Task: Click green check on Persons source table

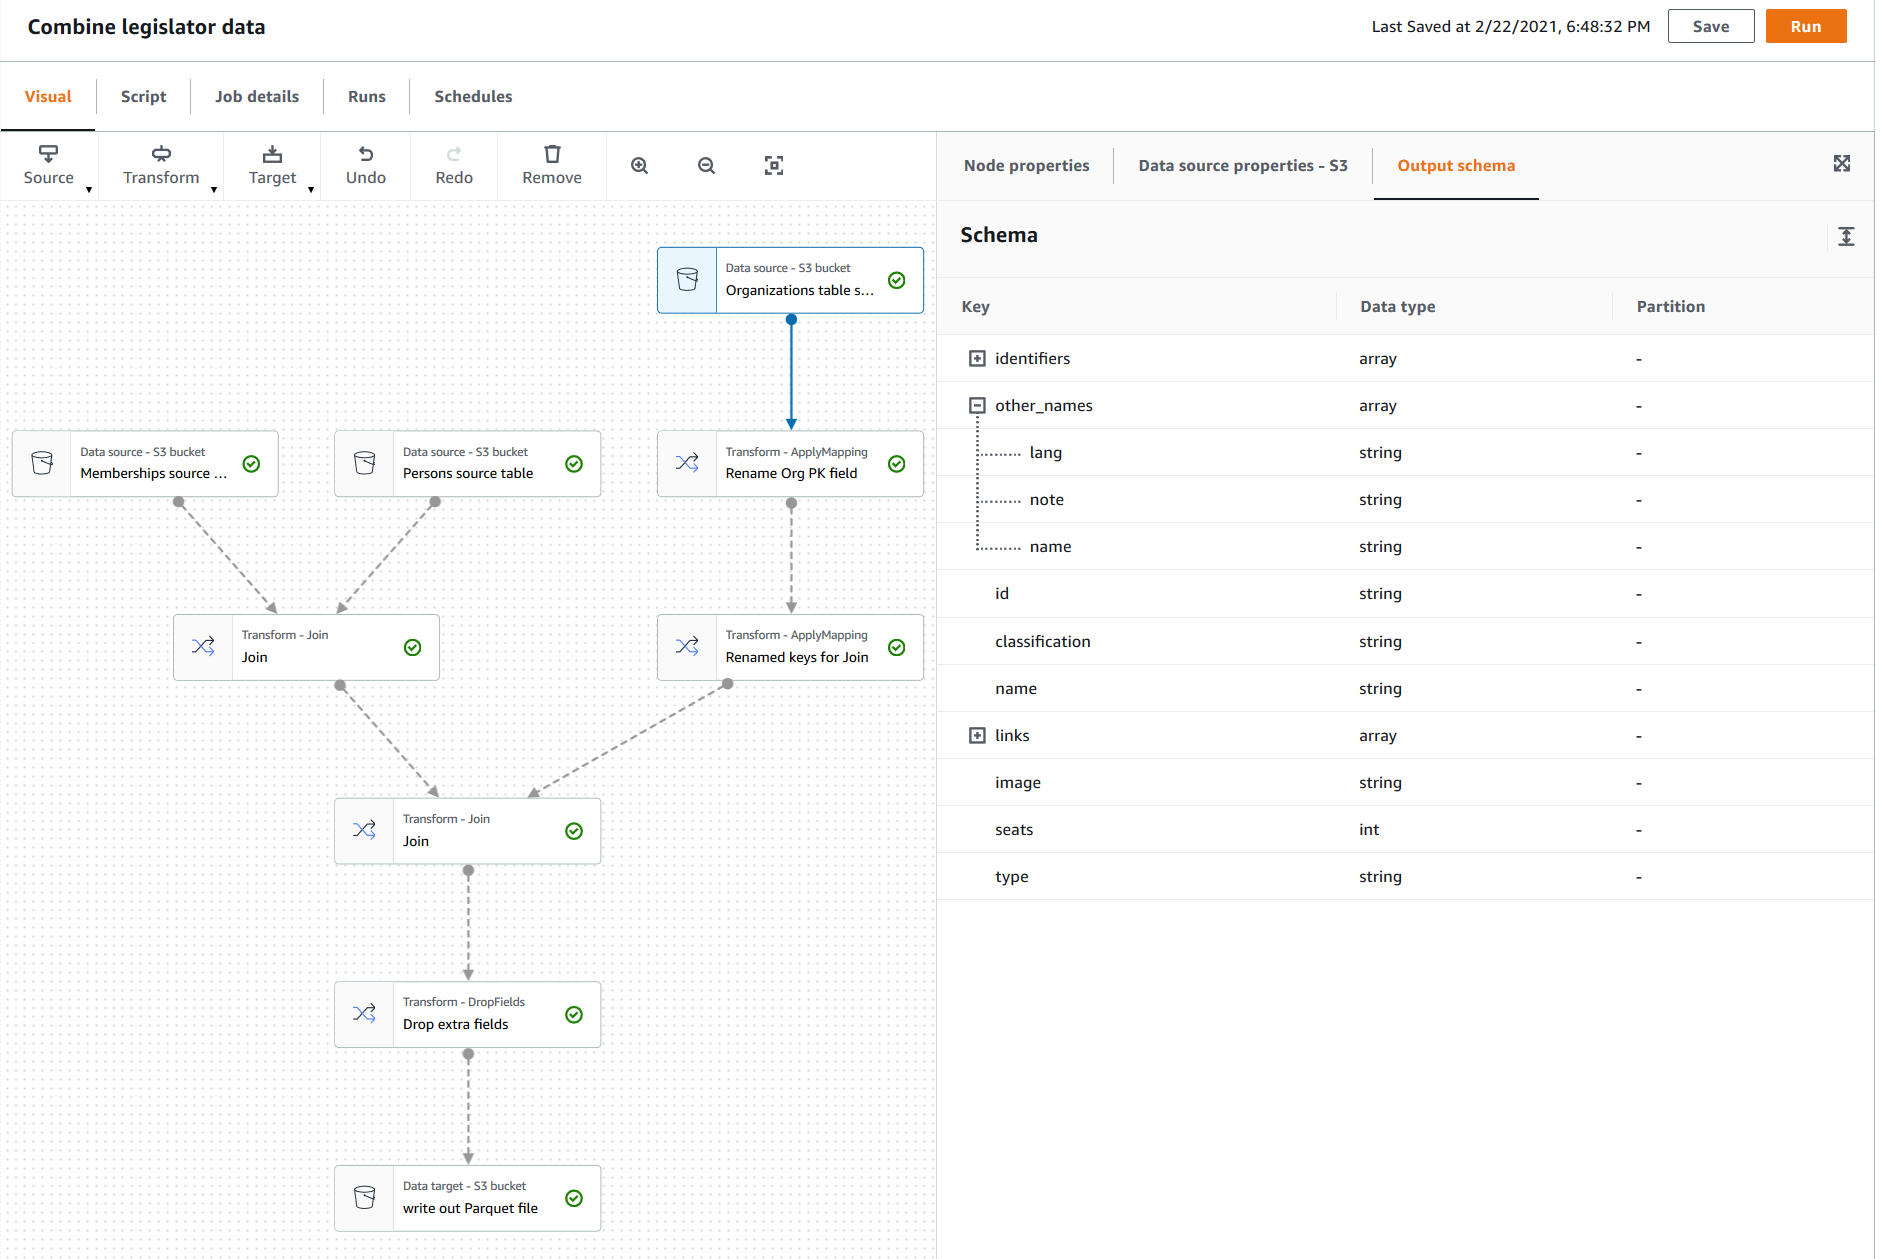Action: click(574, 464)
